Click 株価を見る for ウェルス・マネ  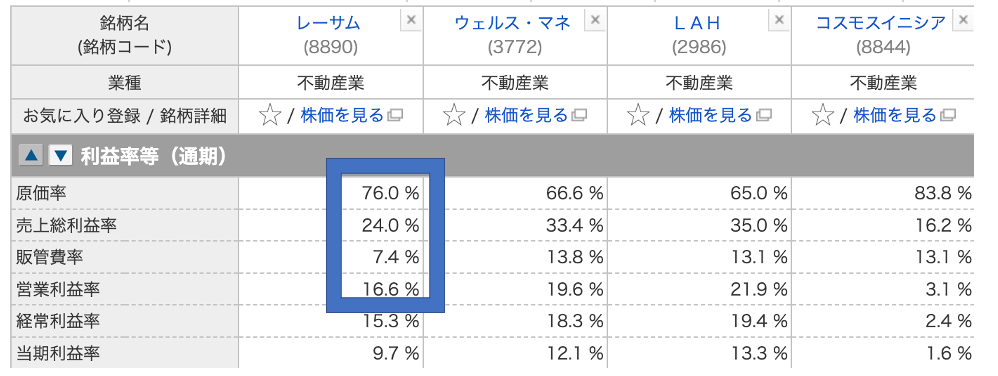(526, 116)
